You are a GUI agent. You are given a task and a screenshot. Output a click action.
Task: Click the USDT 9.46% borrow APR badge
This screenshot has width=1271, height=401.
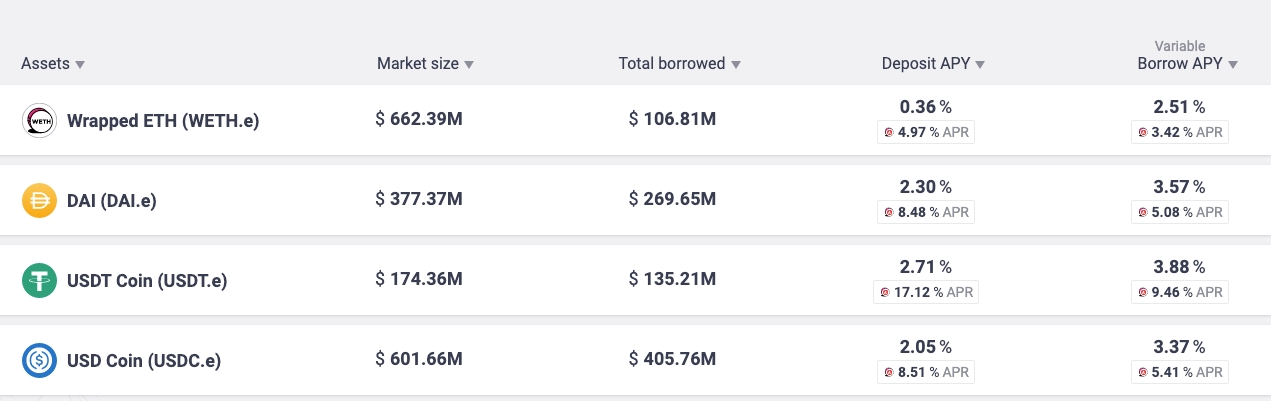pos(1181,292)
